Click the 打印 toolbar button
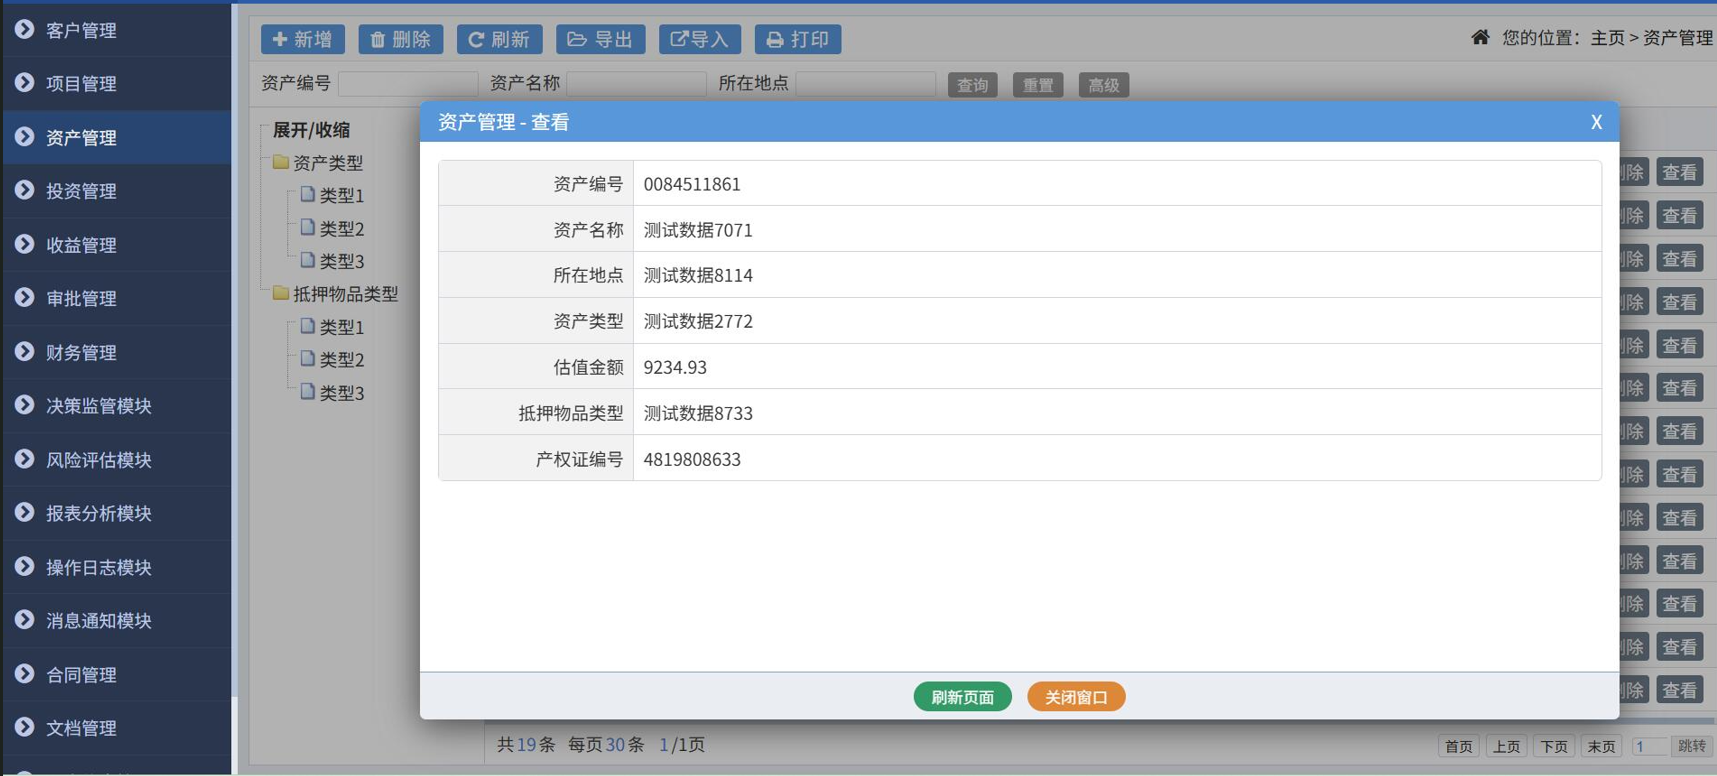This screenshot has height=776, width=1717. [x=798, y=39]
